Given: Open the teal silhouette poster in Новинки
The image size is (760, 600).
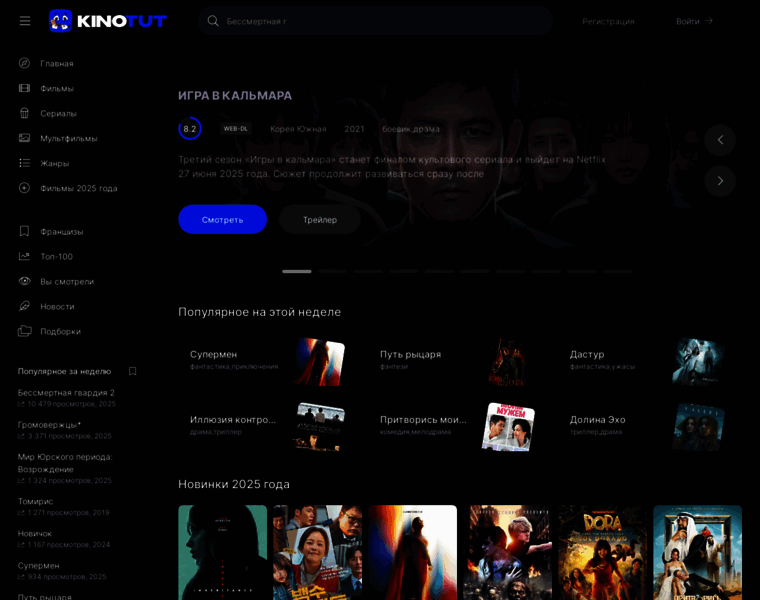Looking at the screenshot, I should click(x=222, y=553).
